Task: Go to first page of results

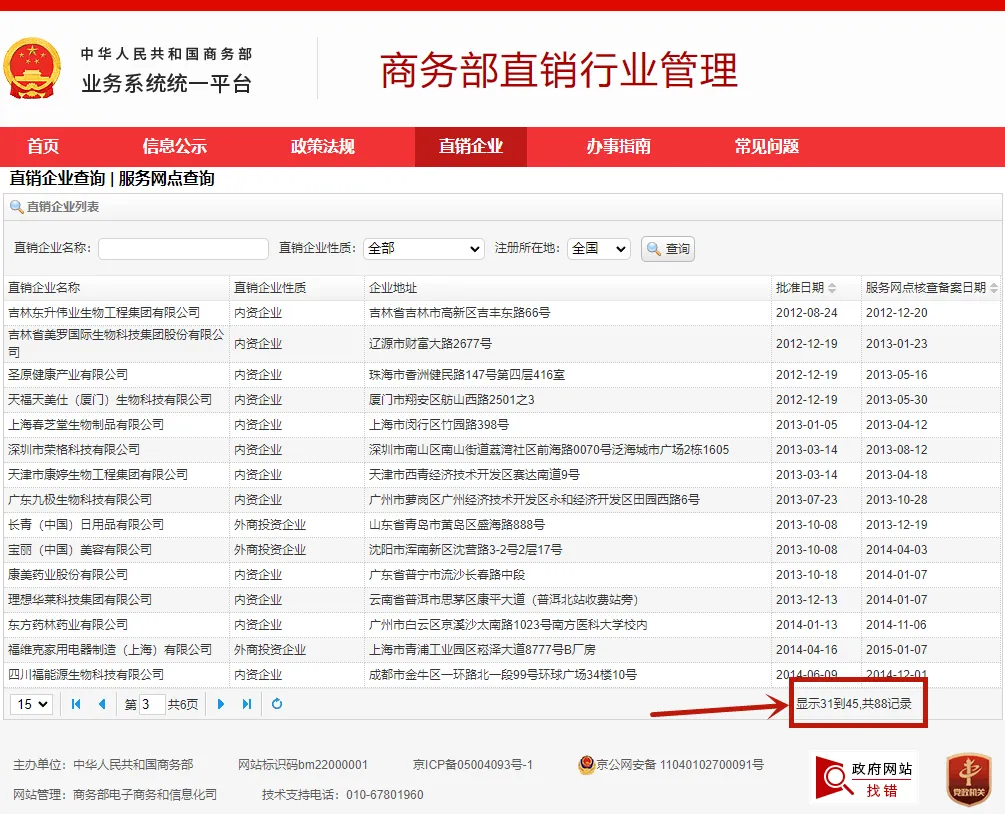Action: pyautogui.click(x=76, y=704)
